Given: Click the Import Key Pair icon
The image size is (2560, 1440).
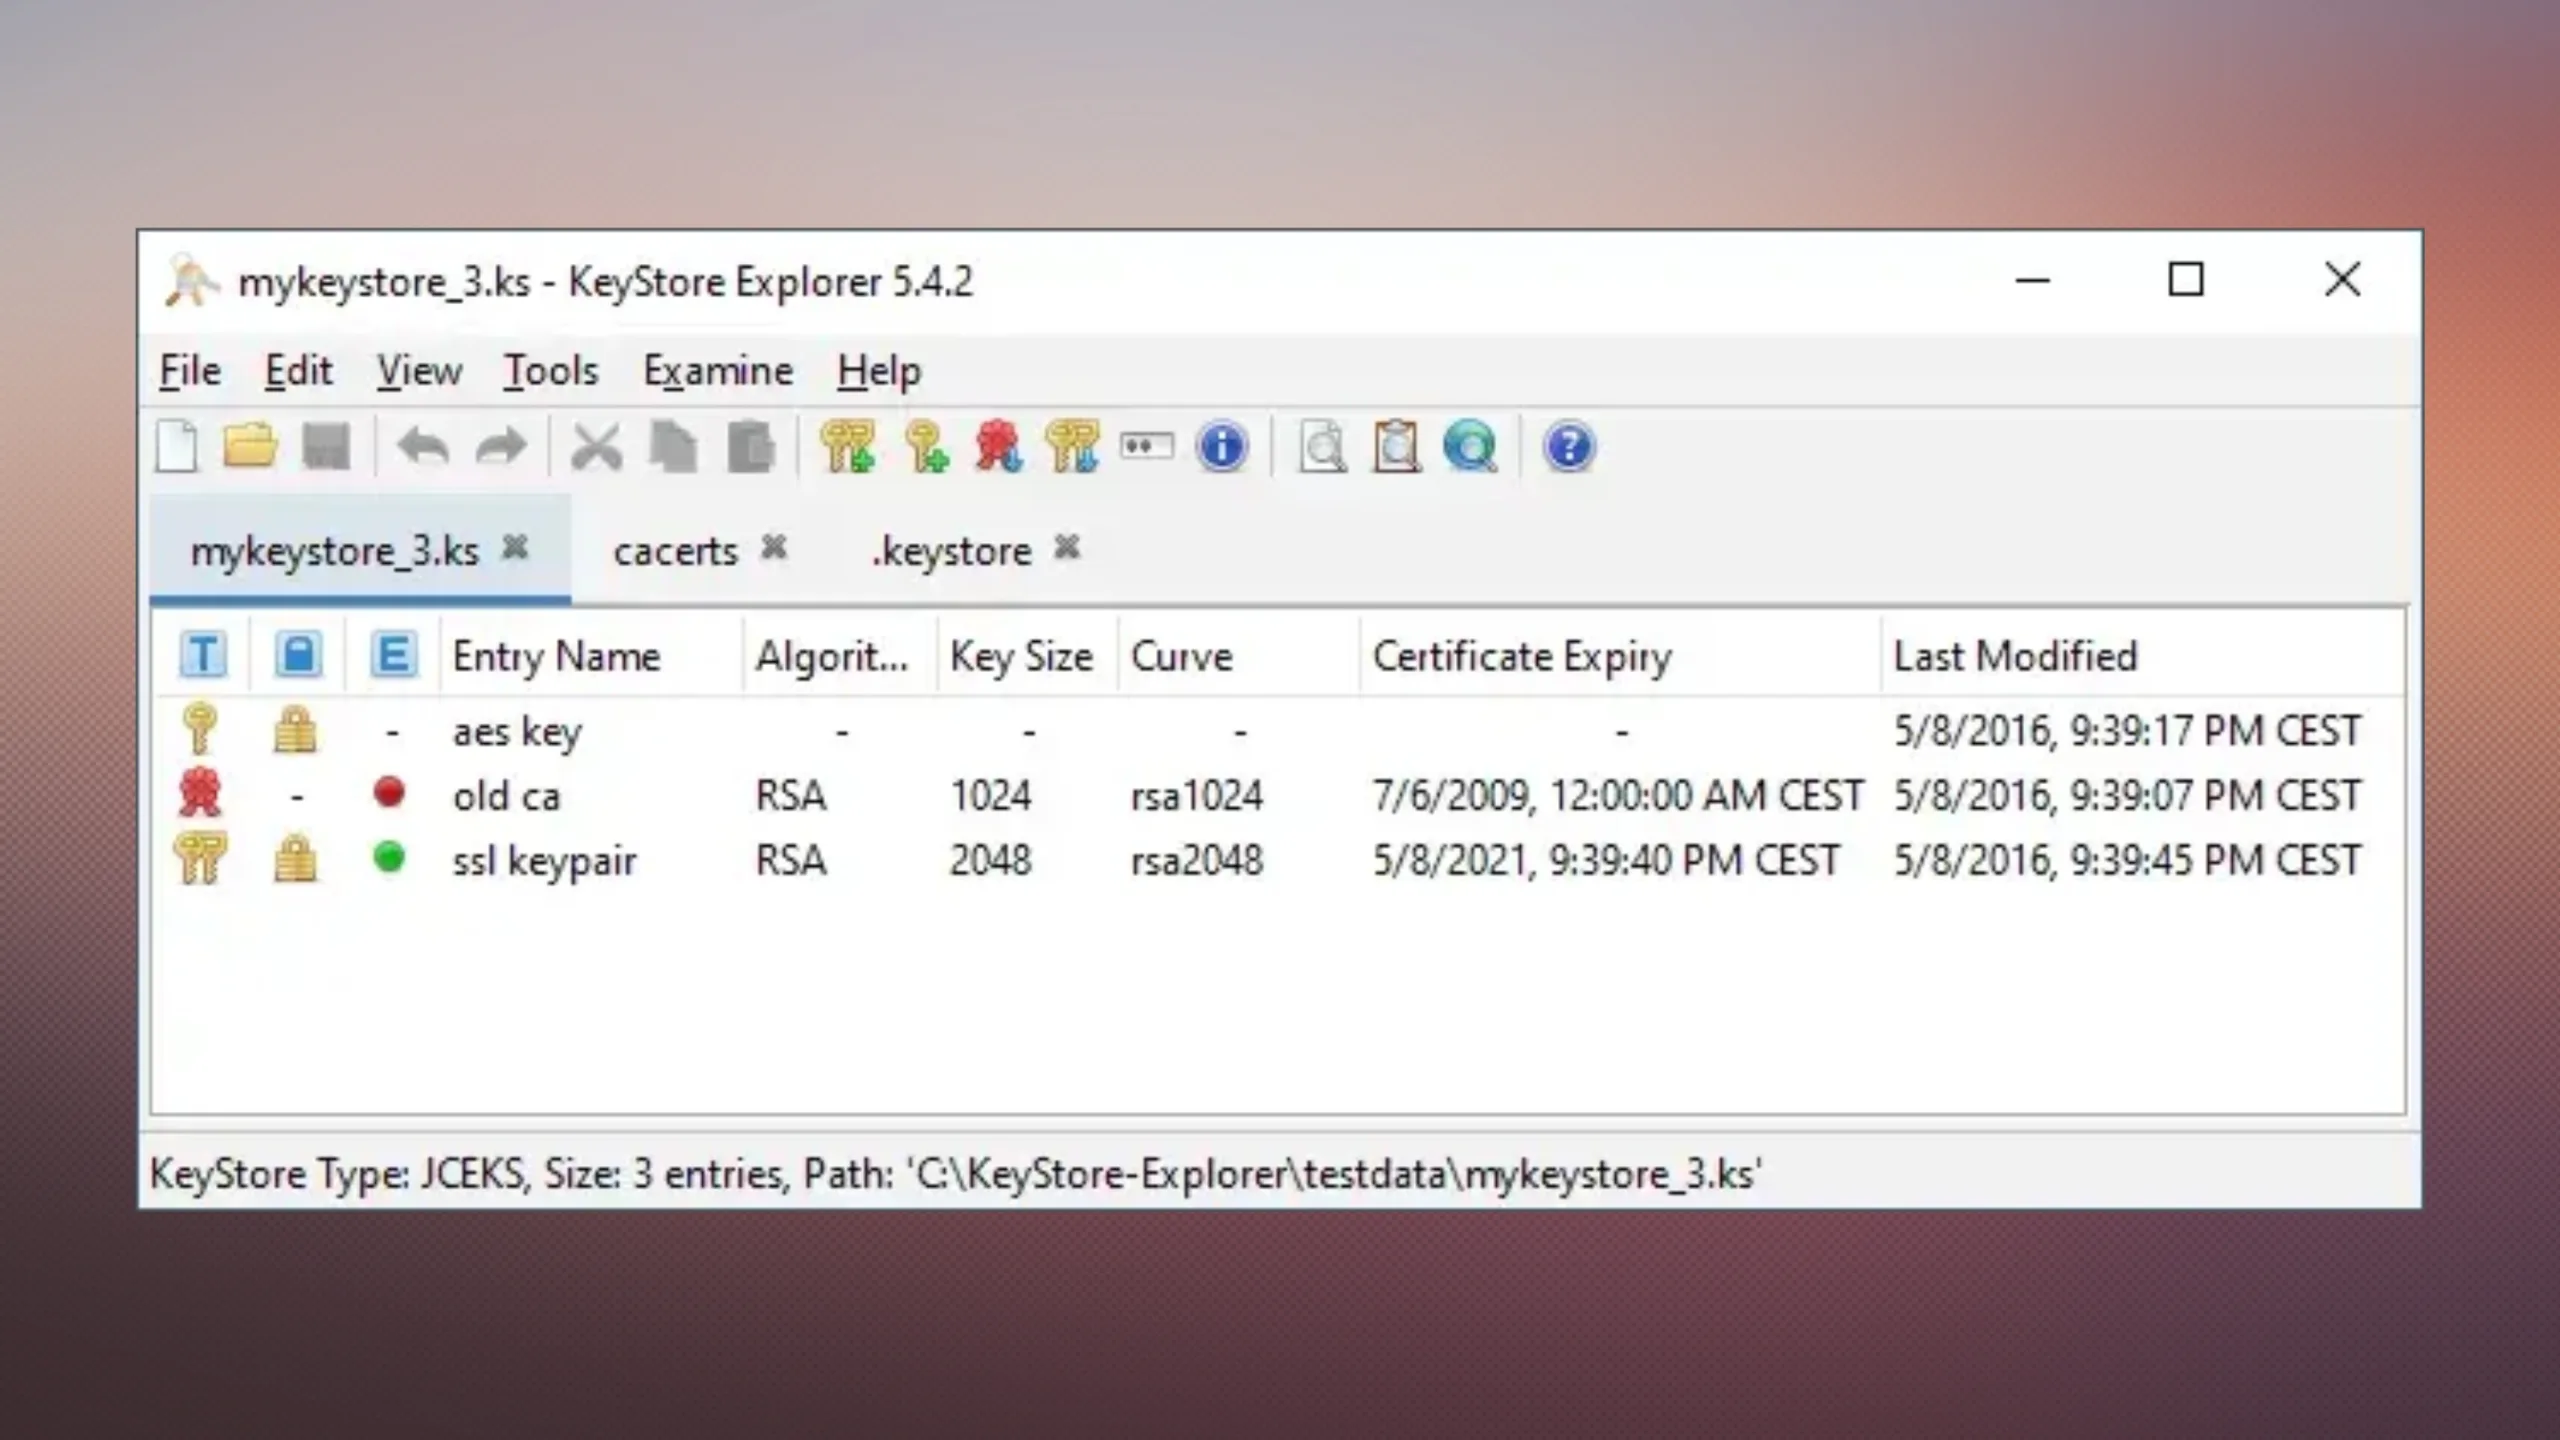Looking at the screenshot, I should coord(1072,446).
